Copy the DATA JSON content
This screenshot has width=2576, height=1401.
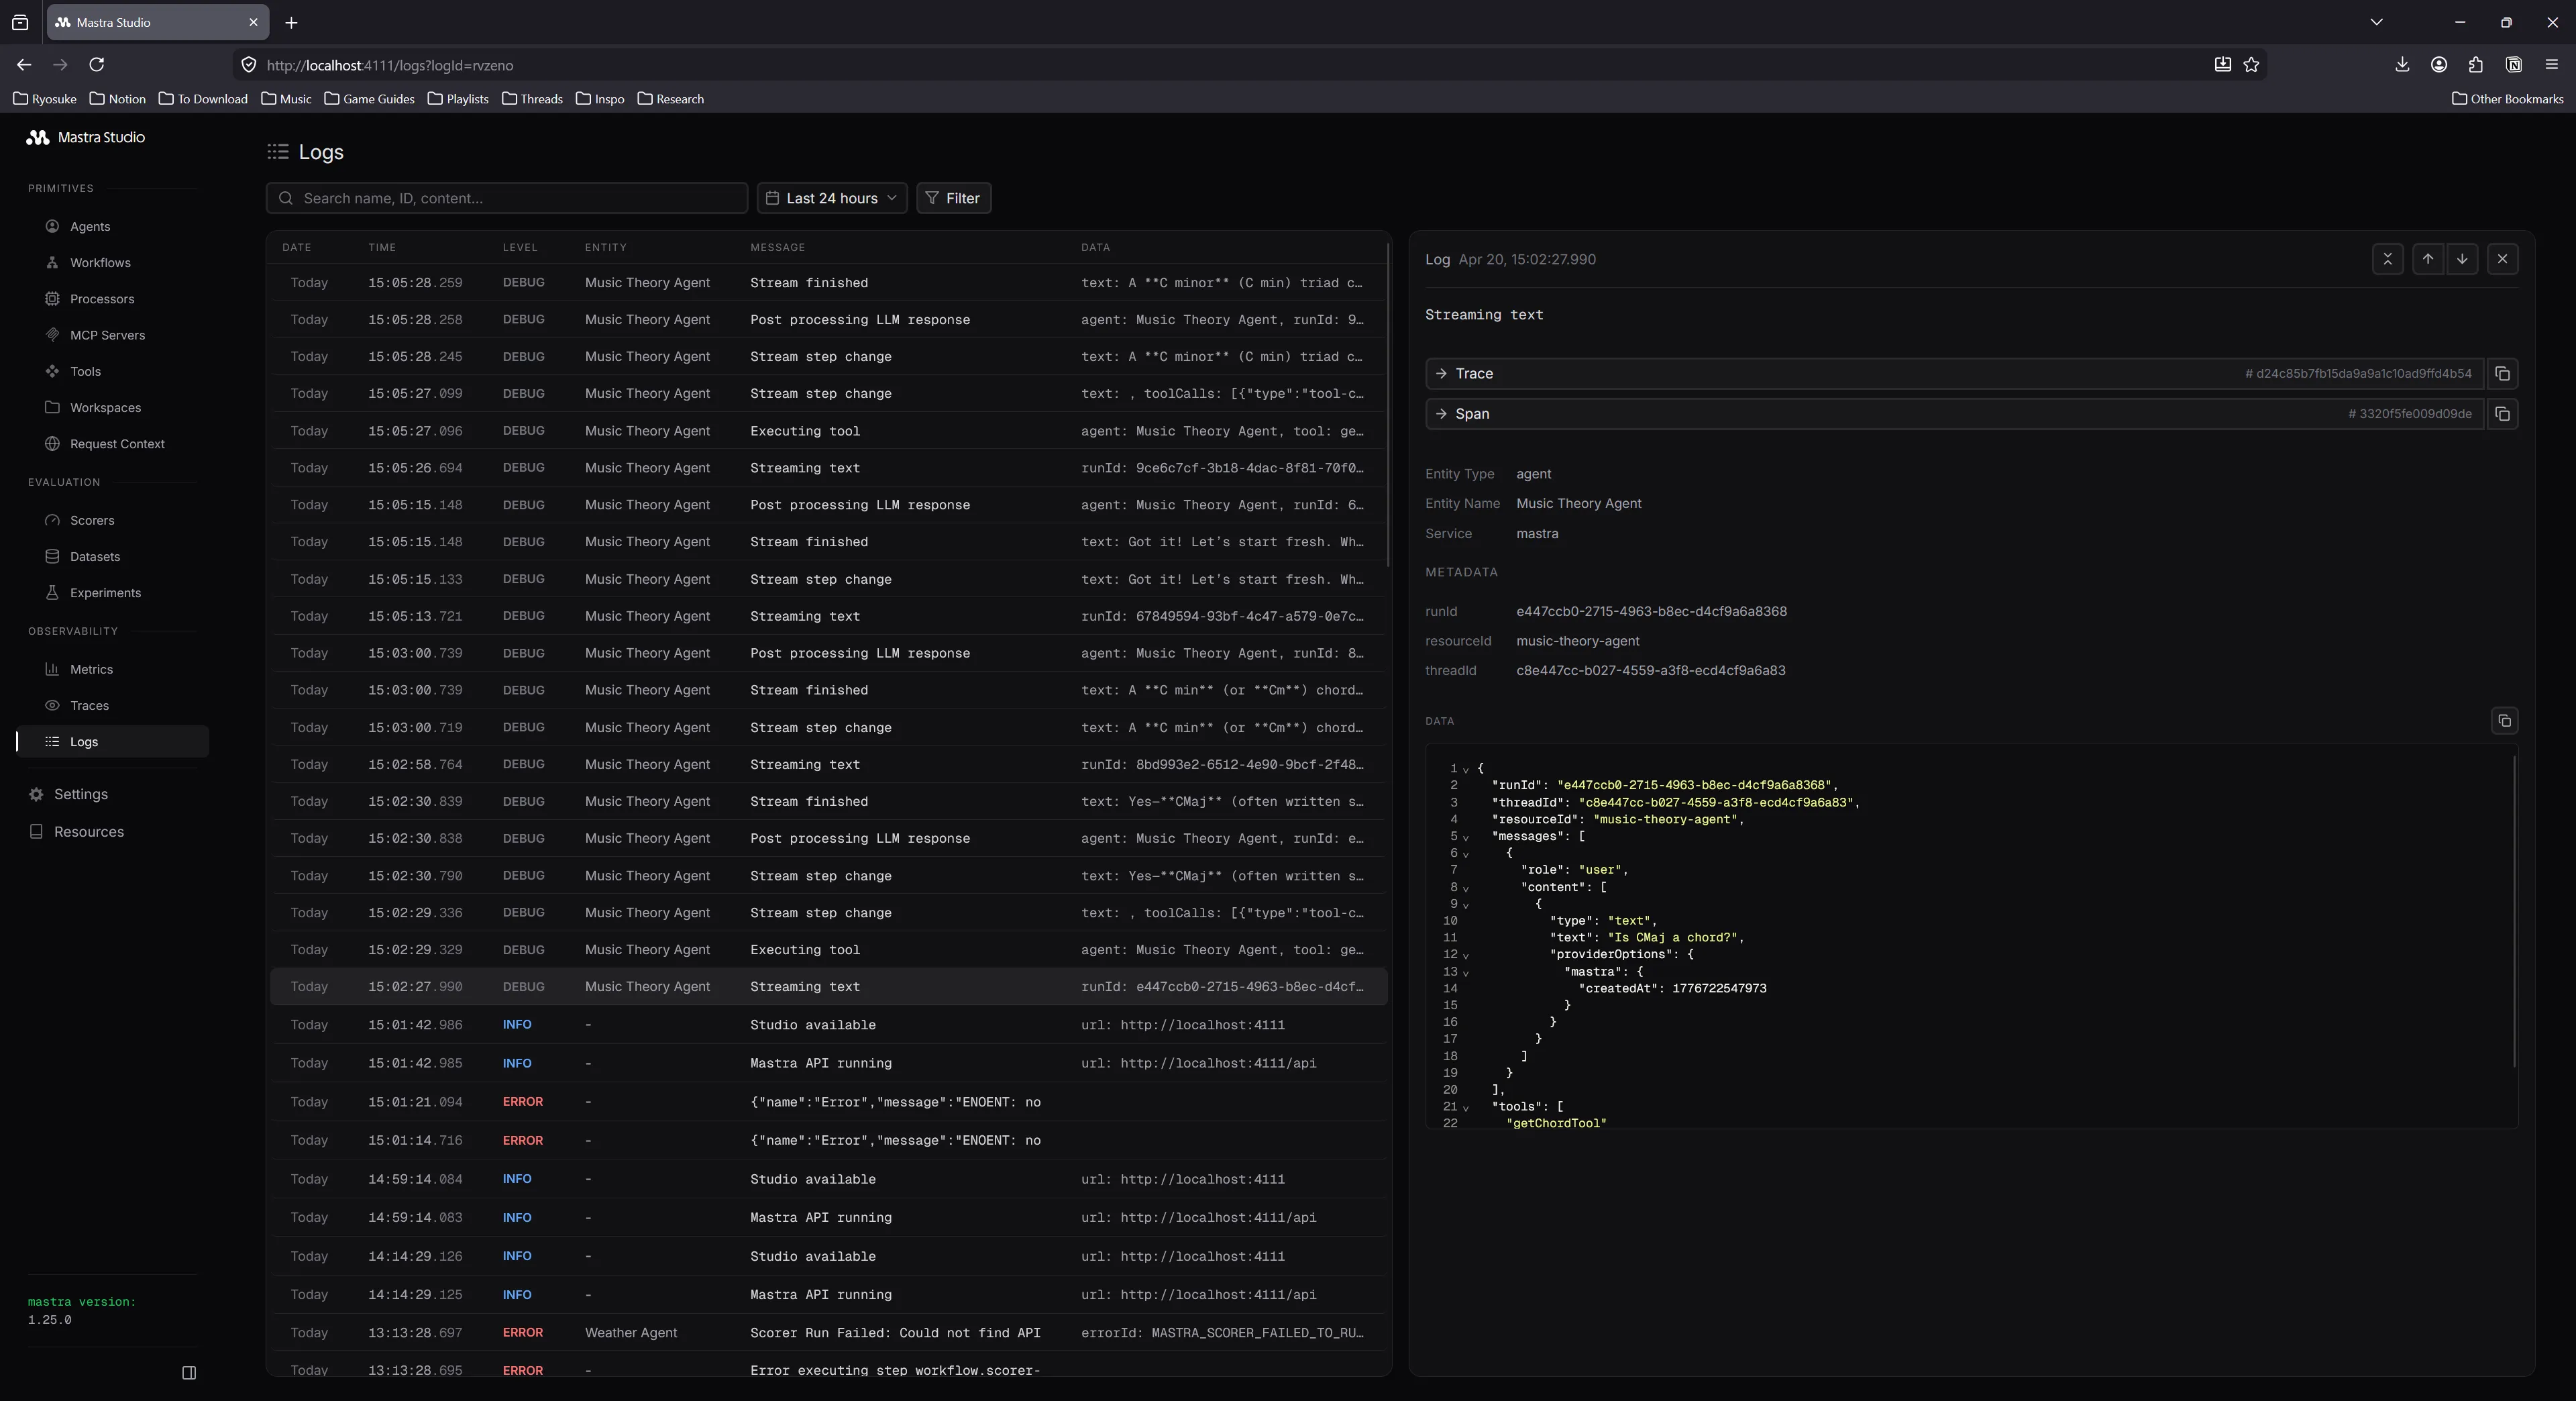click(2505, 720)
